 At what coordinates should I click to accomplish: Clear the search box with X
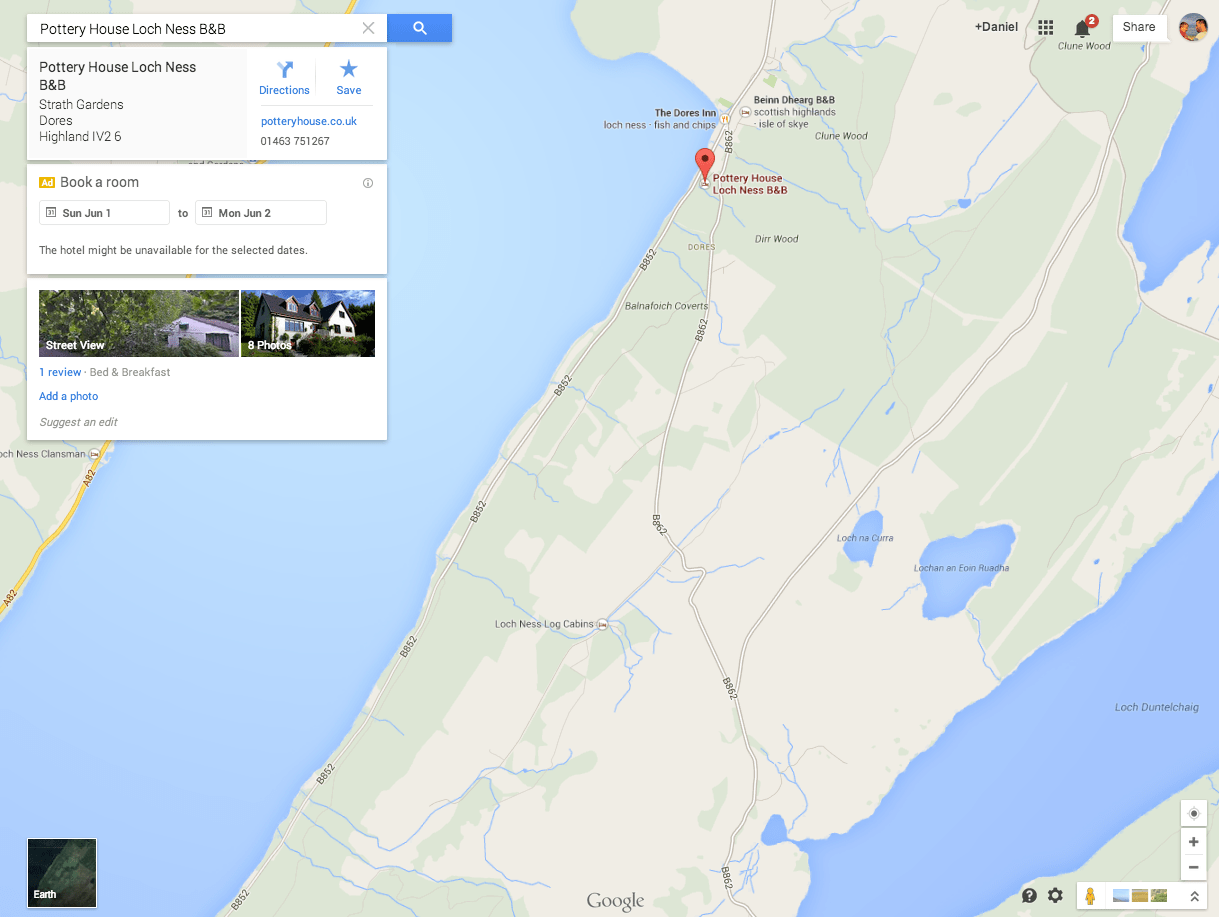pyautogui.click(x=368, y=28)
